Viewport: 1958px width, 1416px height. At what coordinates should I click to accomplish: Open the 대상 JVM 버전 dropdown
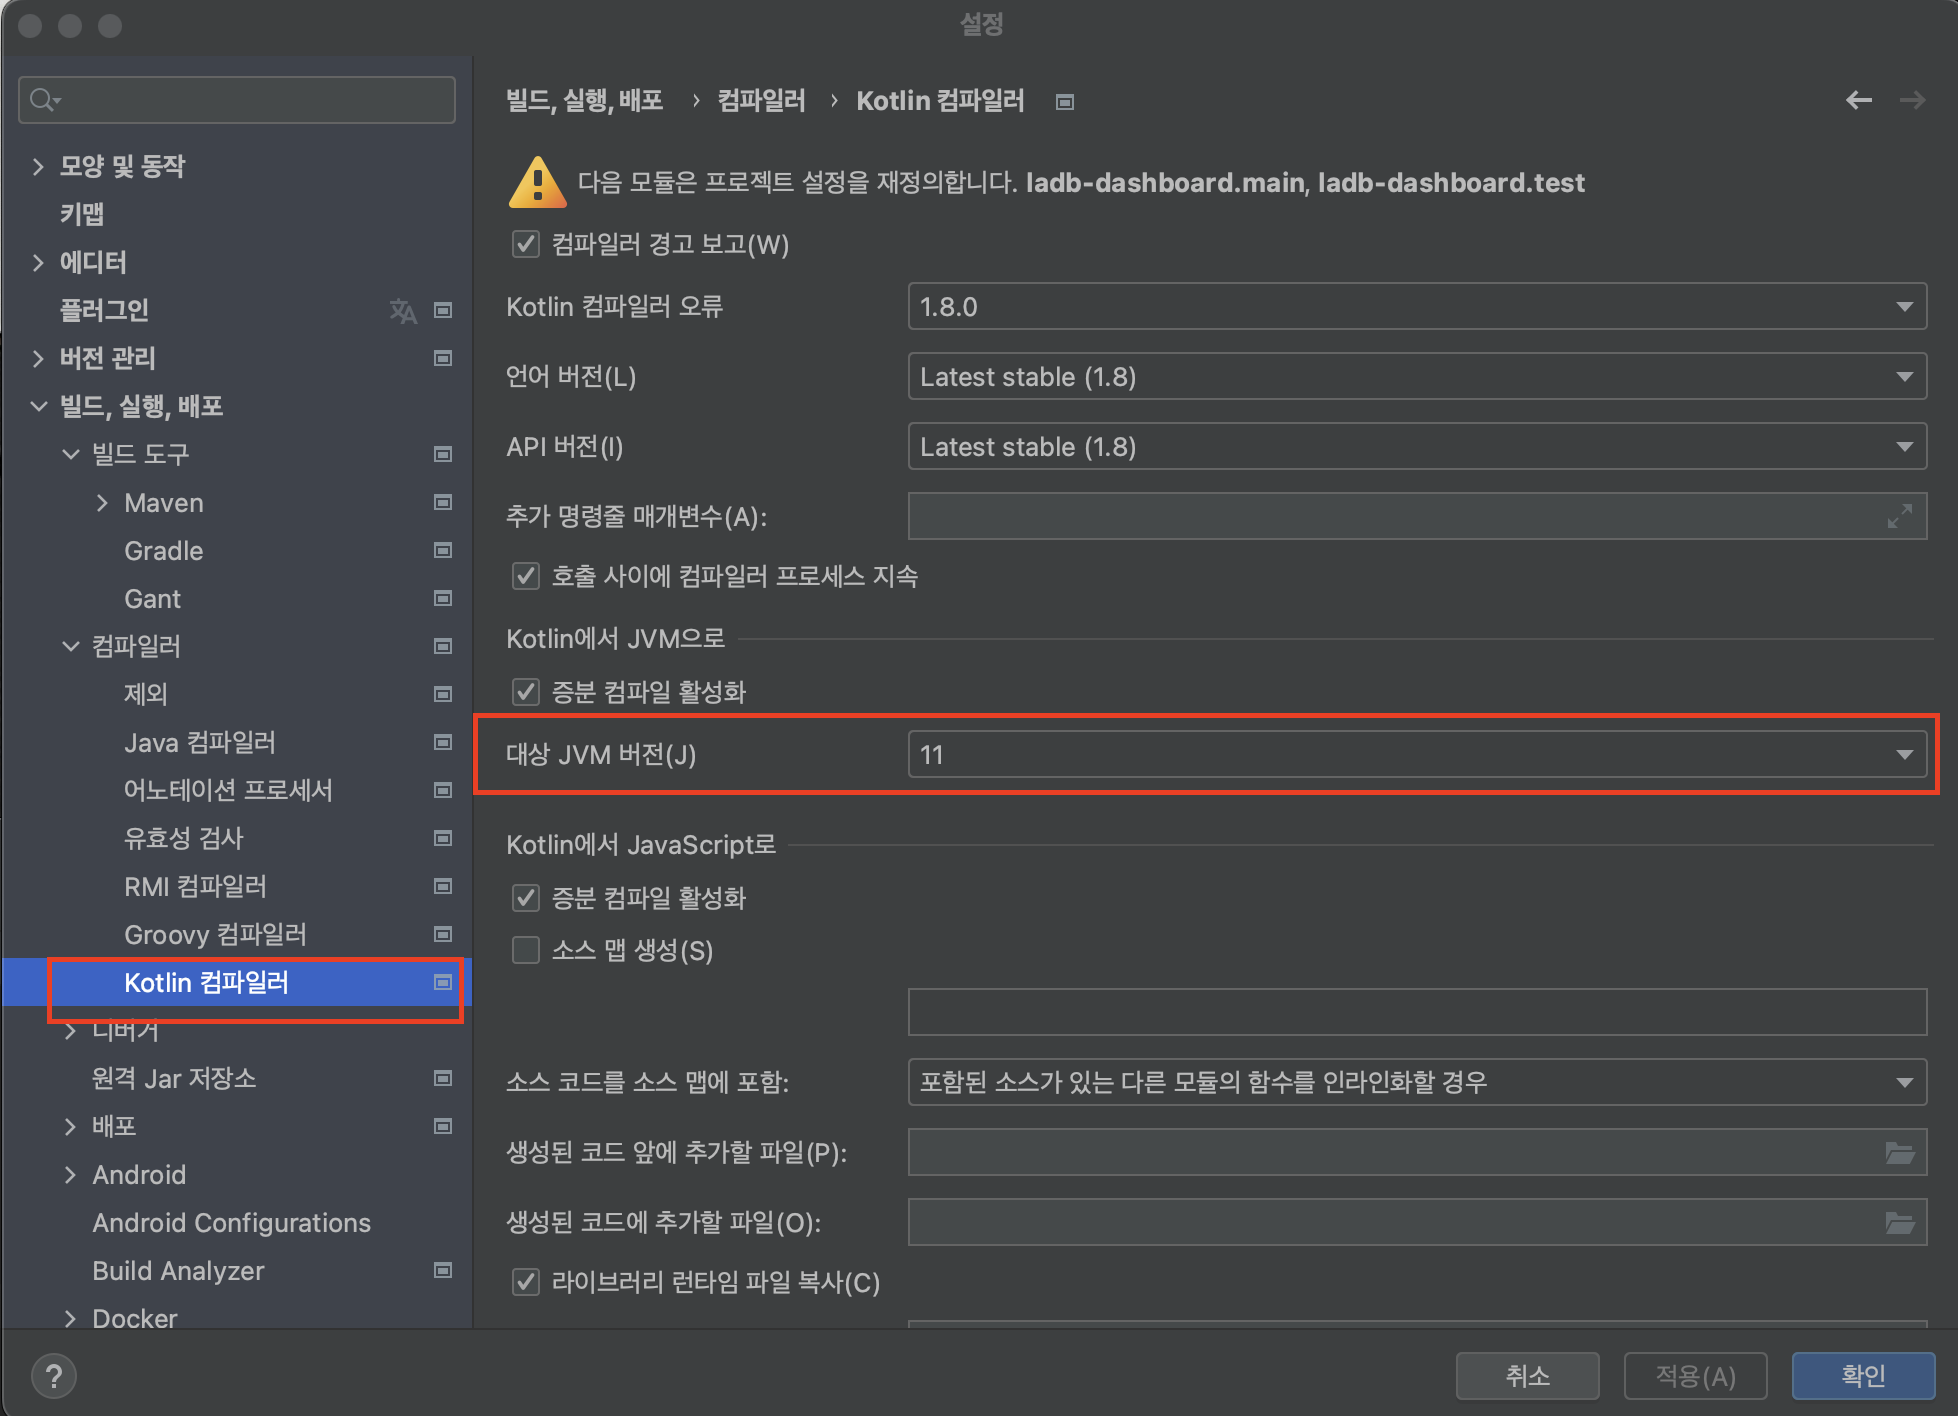[1415, 755]
